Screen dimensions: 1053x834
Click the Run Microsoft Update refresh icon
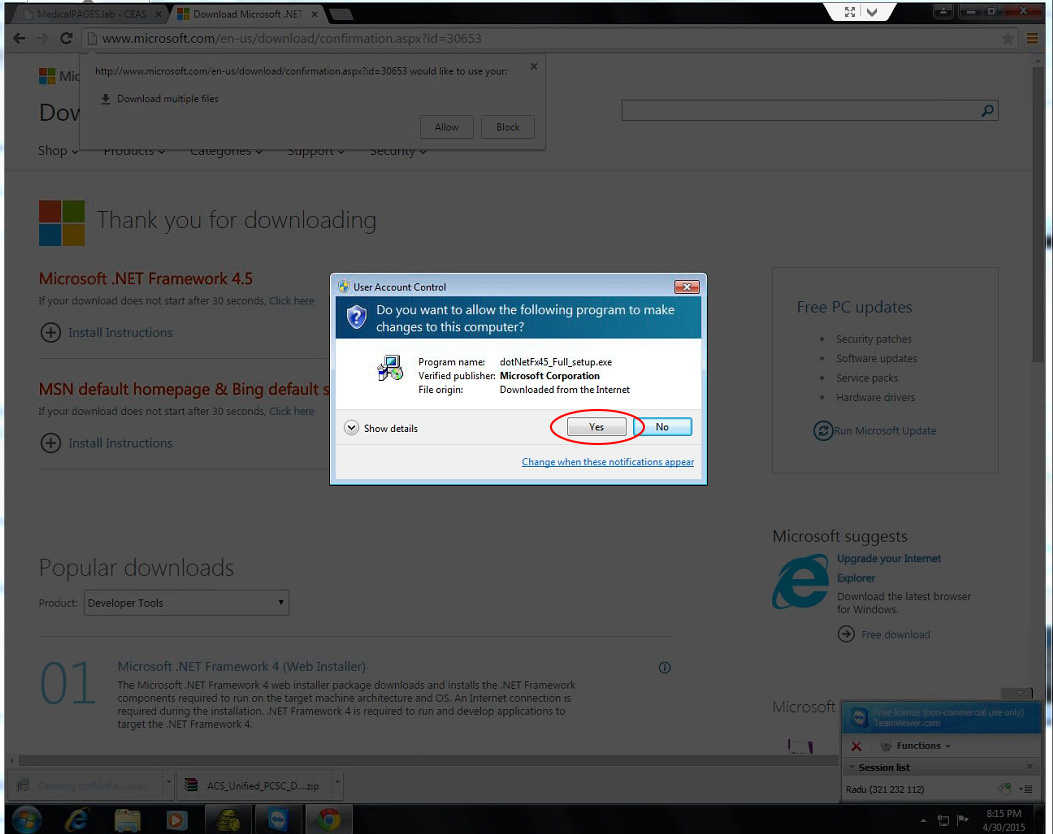coord(823,430)
